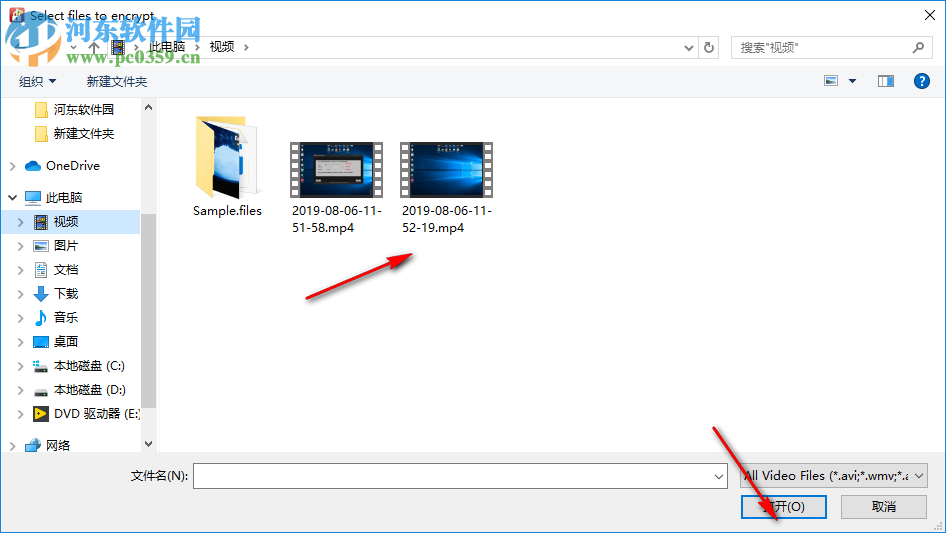Open the address bar history dropdown
The width and height of the screenshot is (946, 533).
[688, 48]
